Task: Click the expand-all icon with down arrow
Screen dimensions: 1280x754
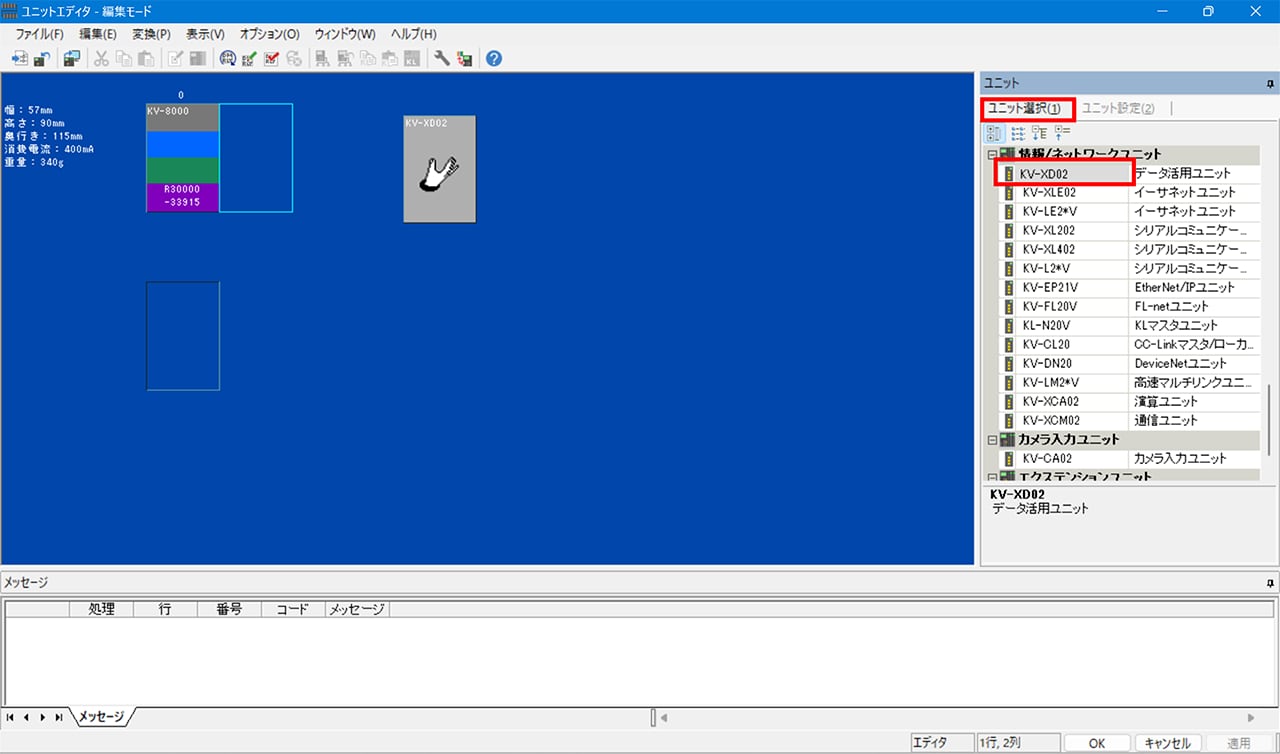Action: [x=1040, y=132]
